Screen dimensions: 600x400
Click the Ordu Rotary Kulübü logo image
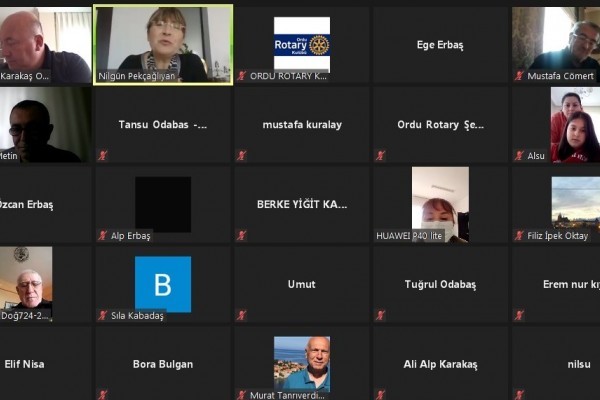[x=302, y=45]
